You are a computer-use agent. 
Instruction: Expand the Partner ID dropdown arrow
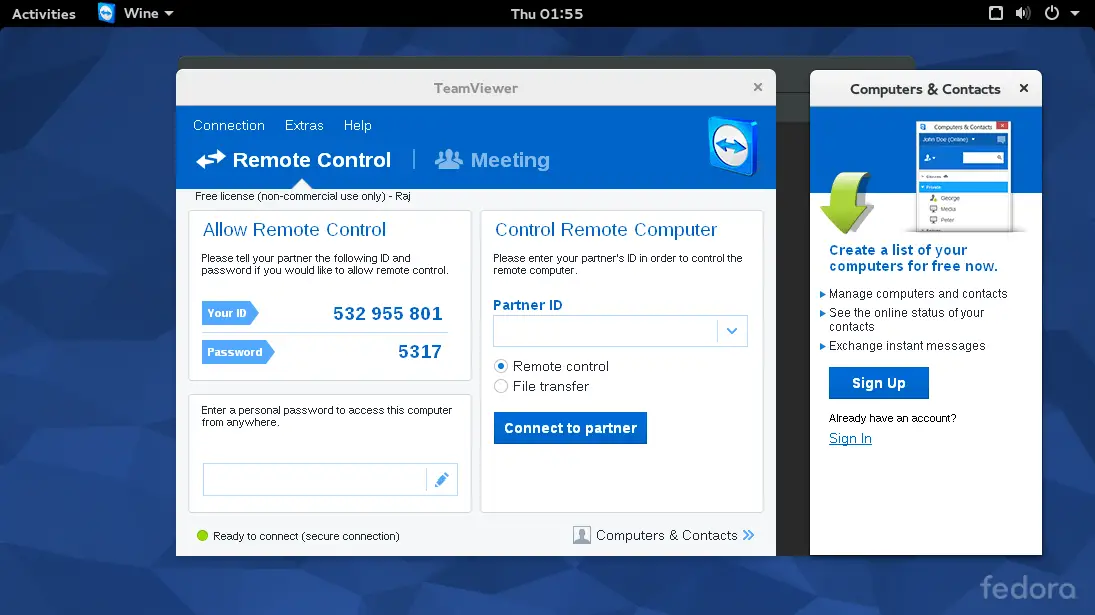point(732,331)
